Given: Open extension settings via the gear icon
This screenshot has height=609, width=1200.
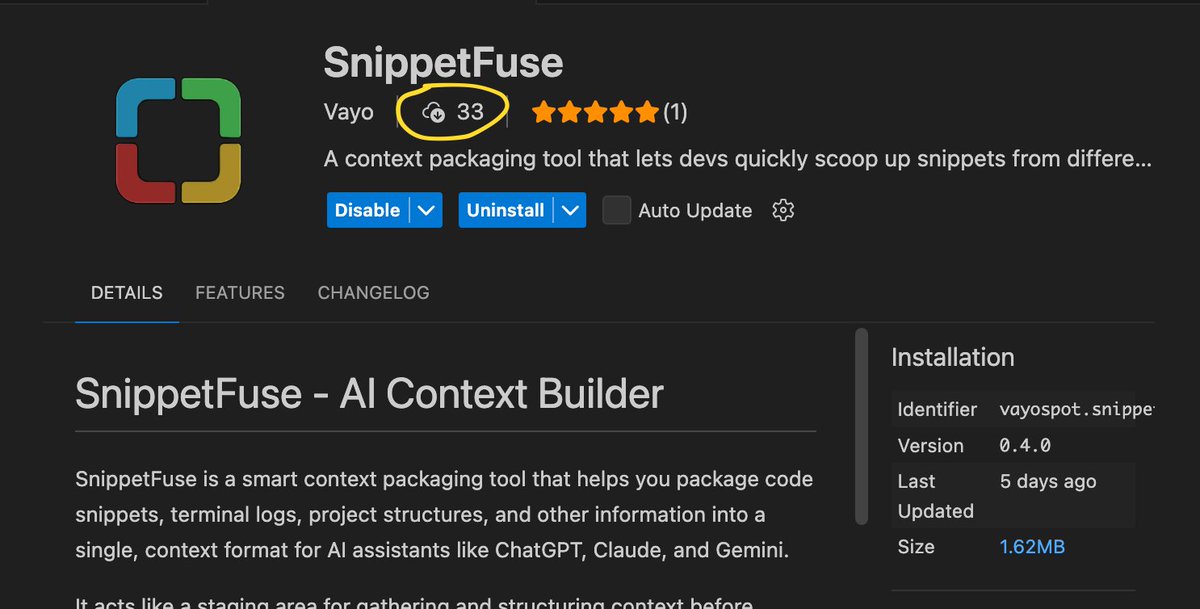Looking at the screenshot, I should point(783,210).
